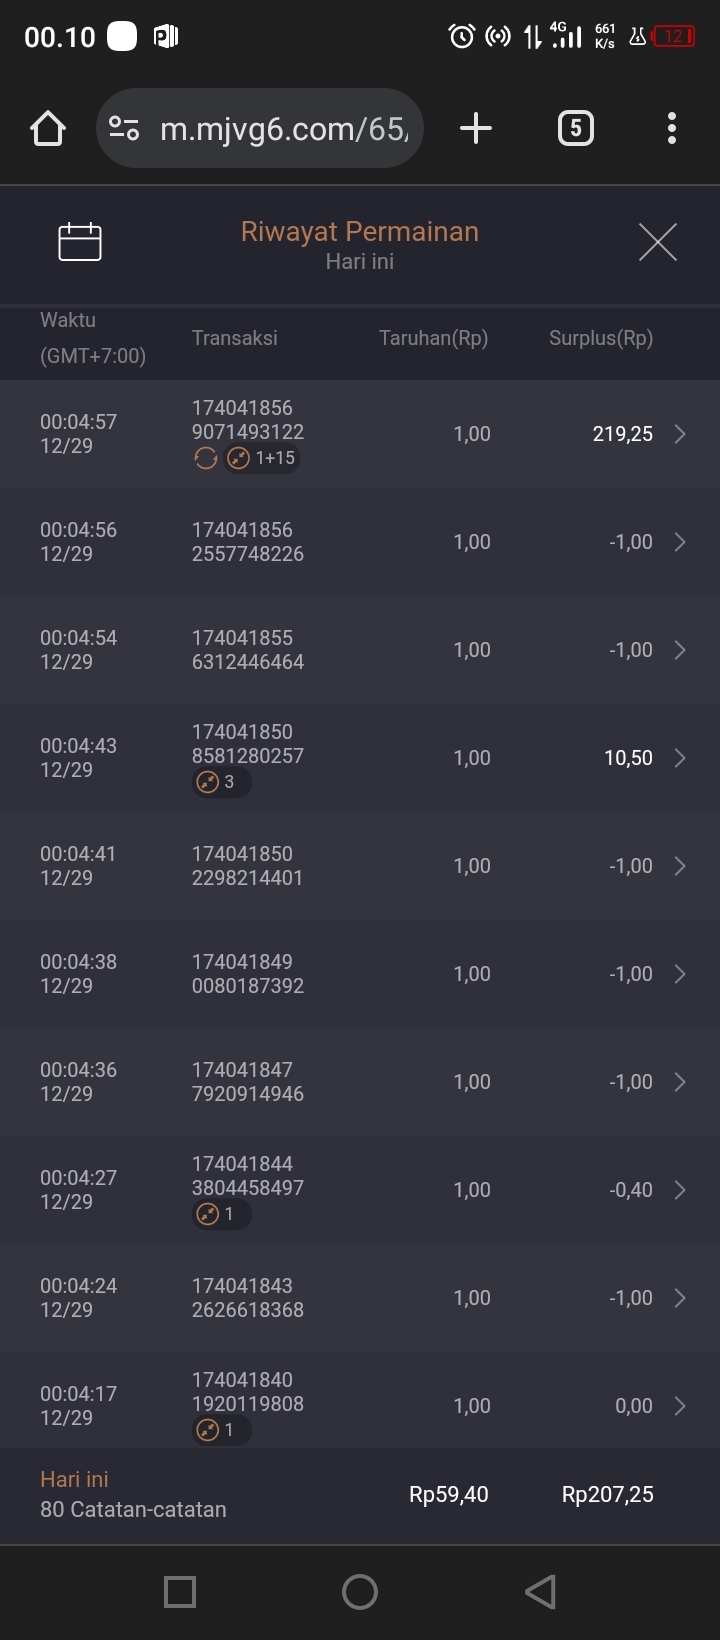
Task: Expand the 00:04:43 row with 10,50 surplus
Action: [680, 758]
